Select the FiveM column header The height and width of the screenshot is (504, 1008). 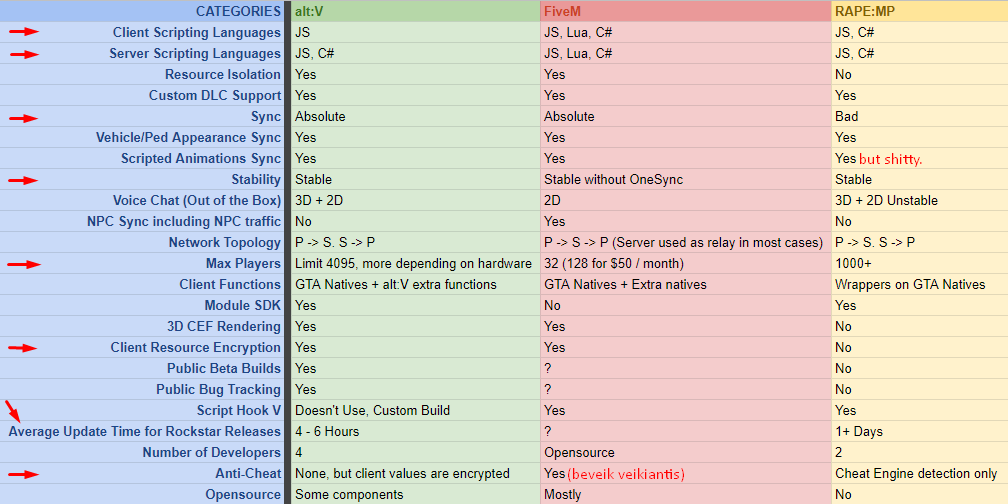click(685, 11)
